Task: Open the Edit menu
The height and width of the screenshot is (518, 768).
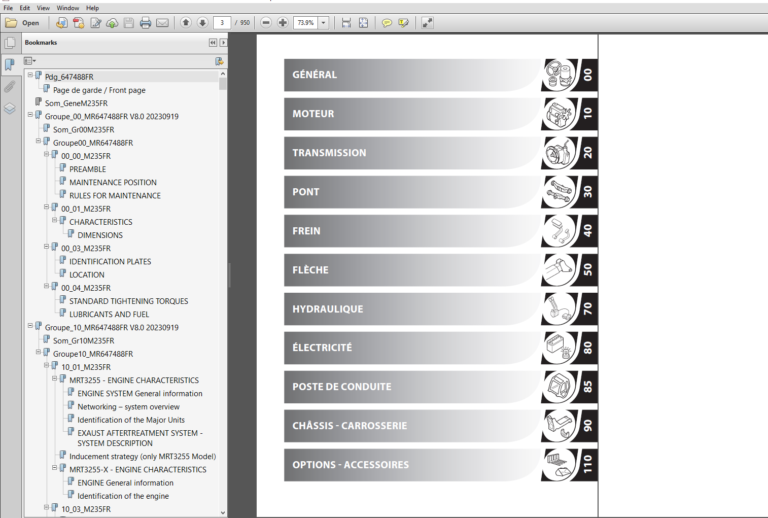Action: [x=24, y=8]
